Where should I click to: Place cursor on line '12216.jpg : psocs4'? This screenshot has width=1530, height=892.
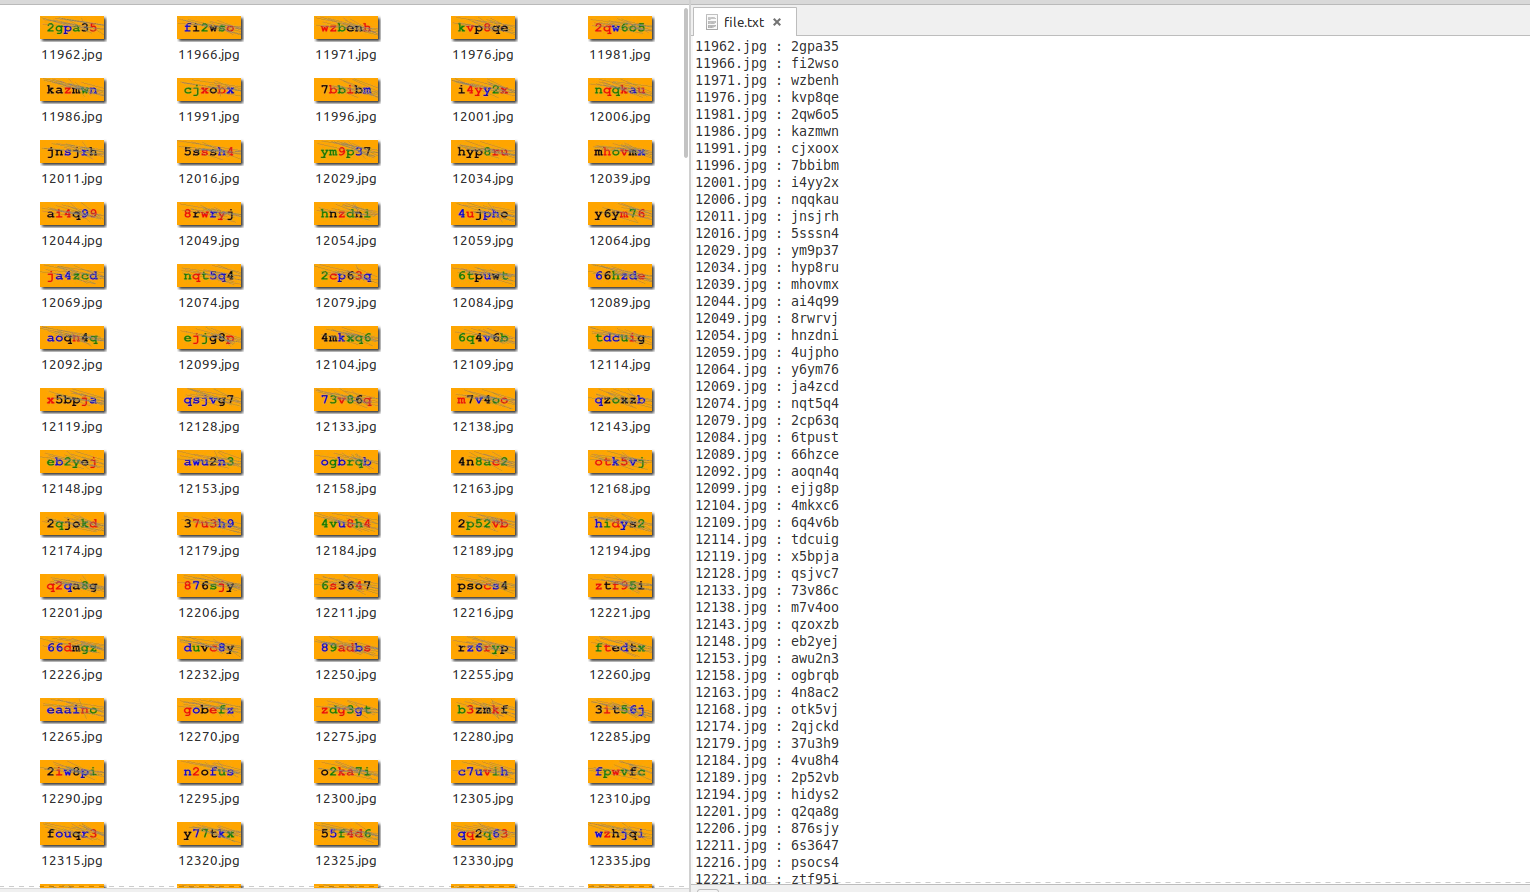coord(767,862)
